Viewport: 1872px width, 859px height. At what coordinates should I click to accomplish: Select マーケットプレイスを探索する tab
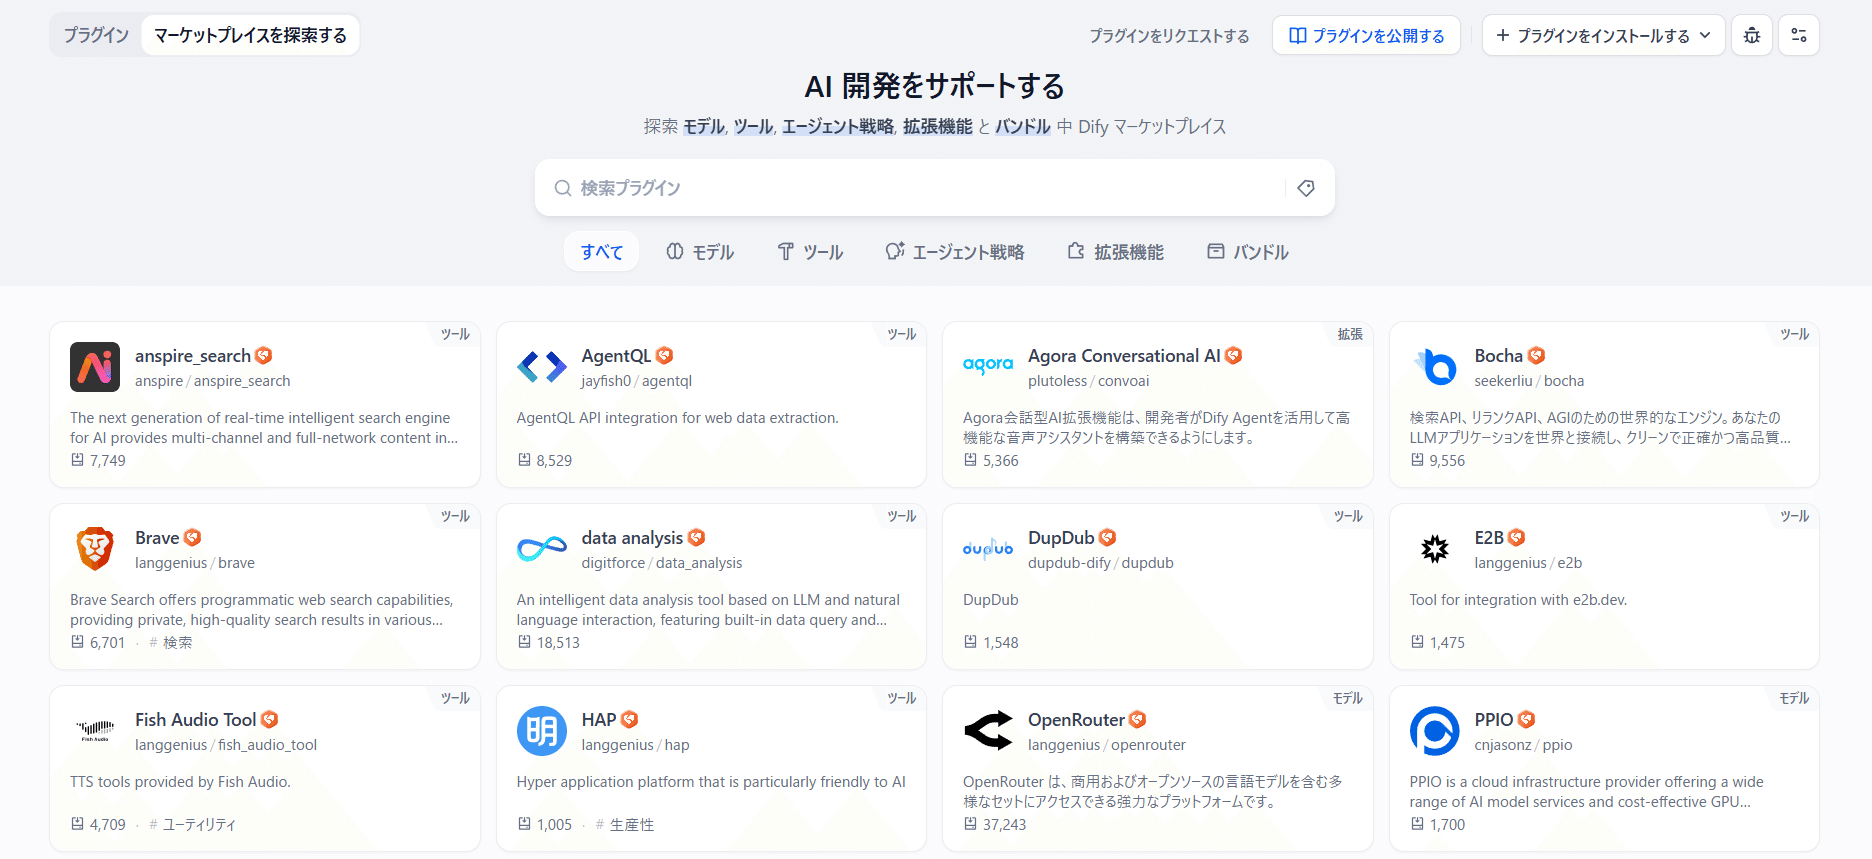[x=250, y=35]
